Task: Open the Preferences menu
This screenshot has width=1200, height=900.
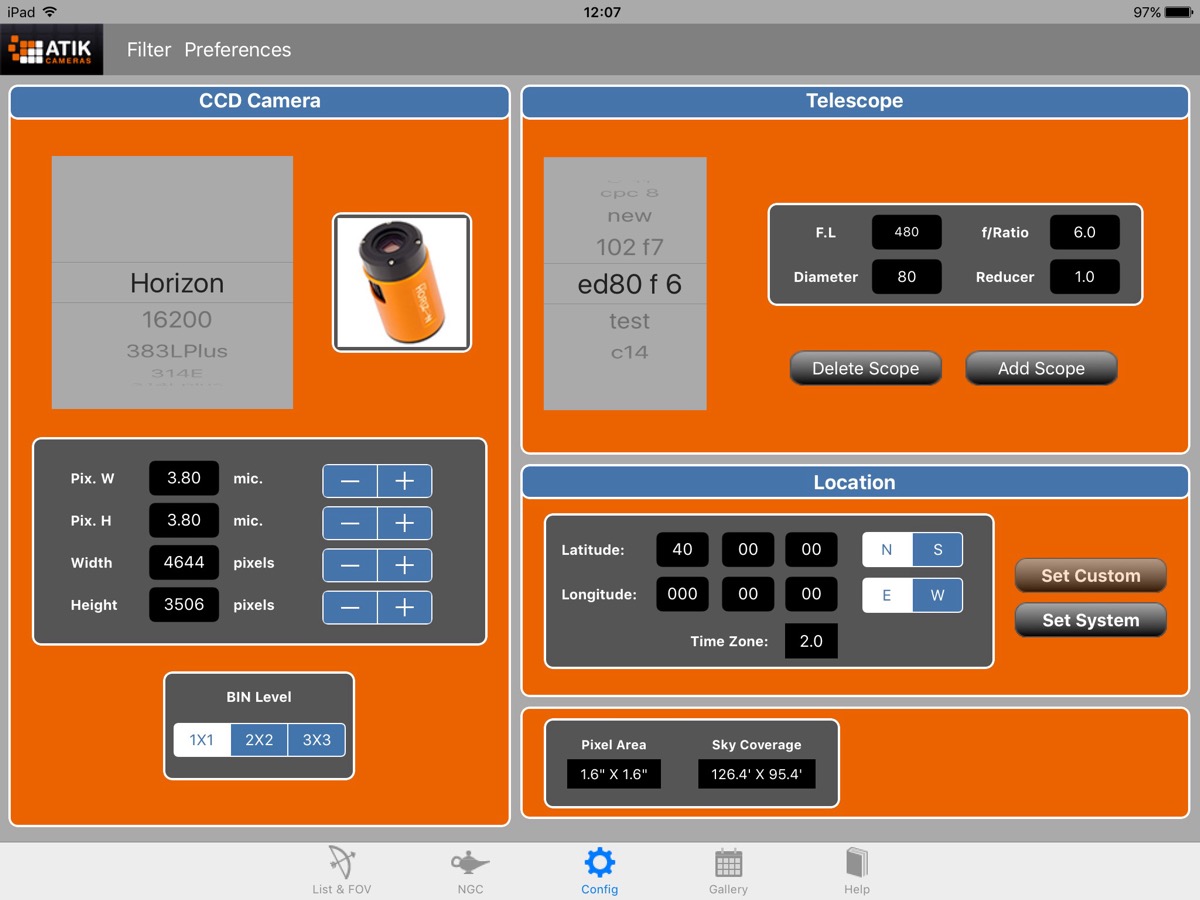Action: [237, 49]
